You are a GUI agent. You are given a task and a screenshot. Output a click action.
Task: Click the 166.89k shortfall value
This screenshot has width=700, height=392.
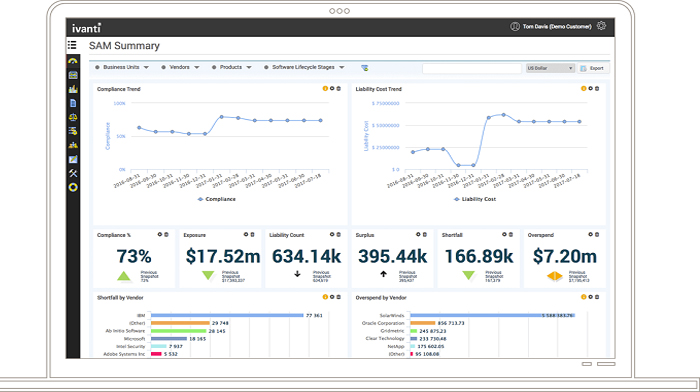click(479, 256)
